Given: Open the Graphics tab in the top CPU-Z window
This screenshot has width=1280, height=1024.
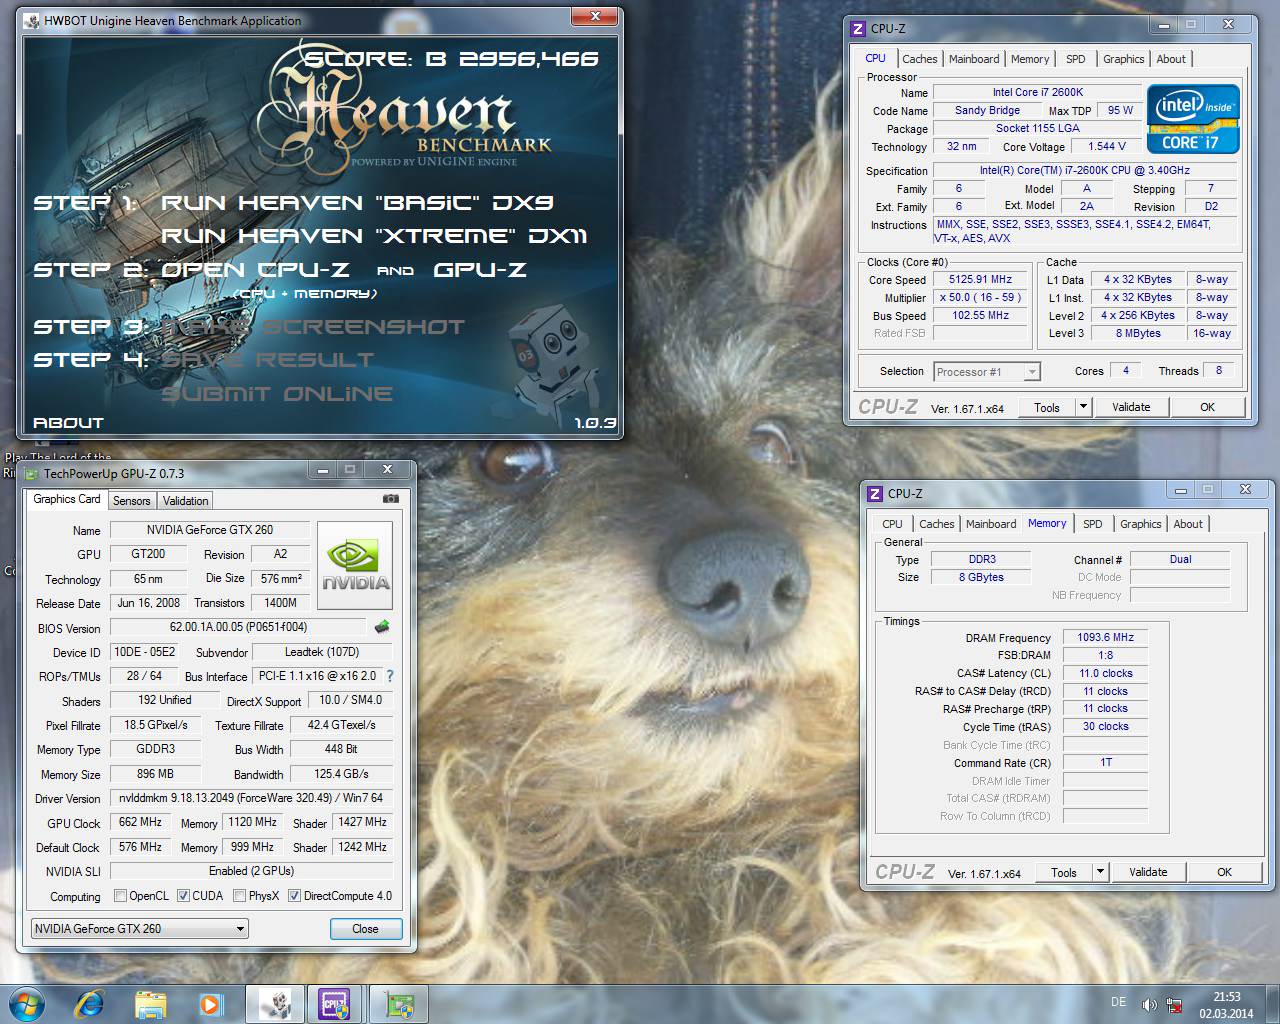Looking at the screenshot, I should pyautogui.click(x=1123, y=59).
